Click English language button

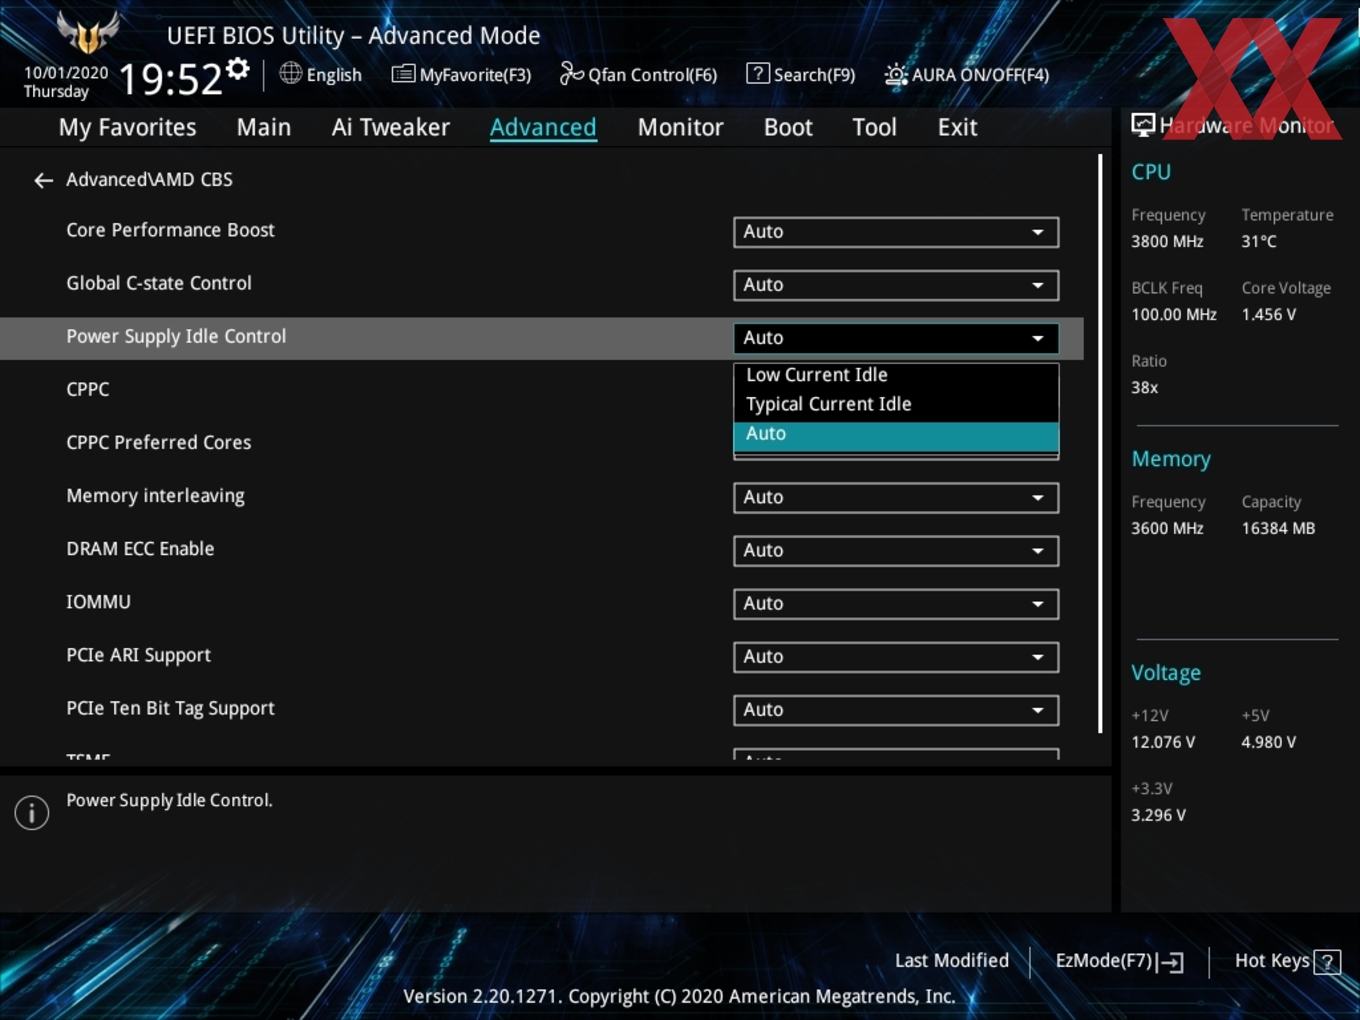pos(334,75)
